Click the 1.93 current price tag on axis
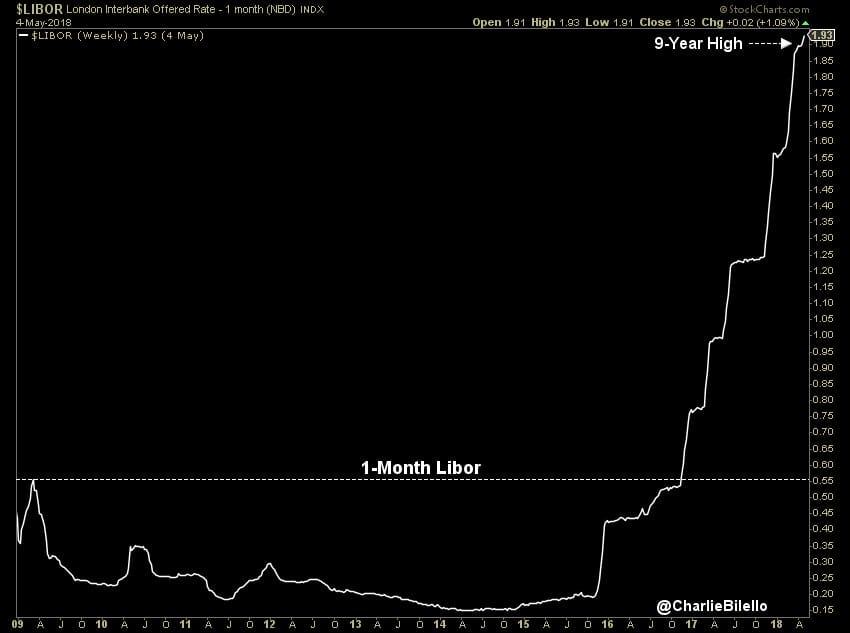 [822, 35]
